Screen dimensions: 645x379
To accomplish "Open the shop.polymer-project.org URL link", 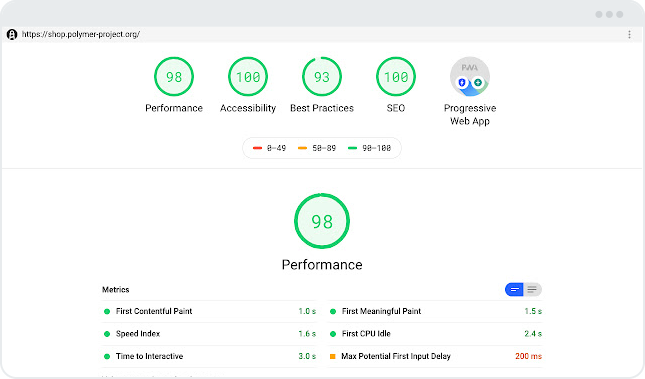I will (x=81, y=34).
